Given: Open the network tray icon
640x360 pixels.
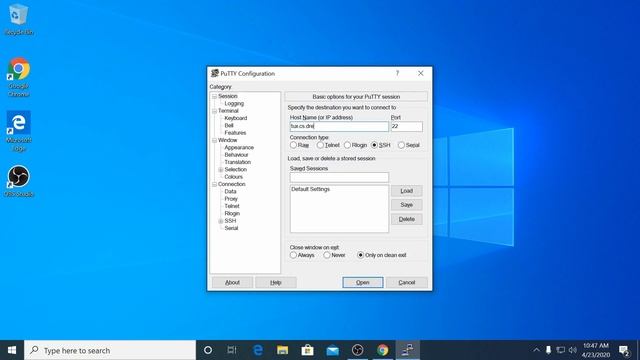Looking at the screenshot, I should (x=561, y=350).
